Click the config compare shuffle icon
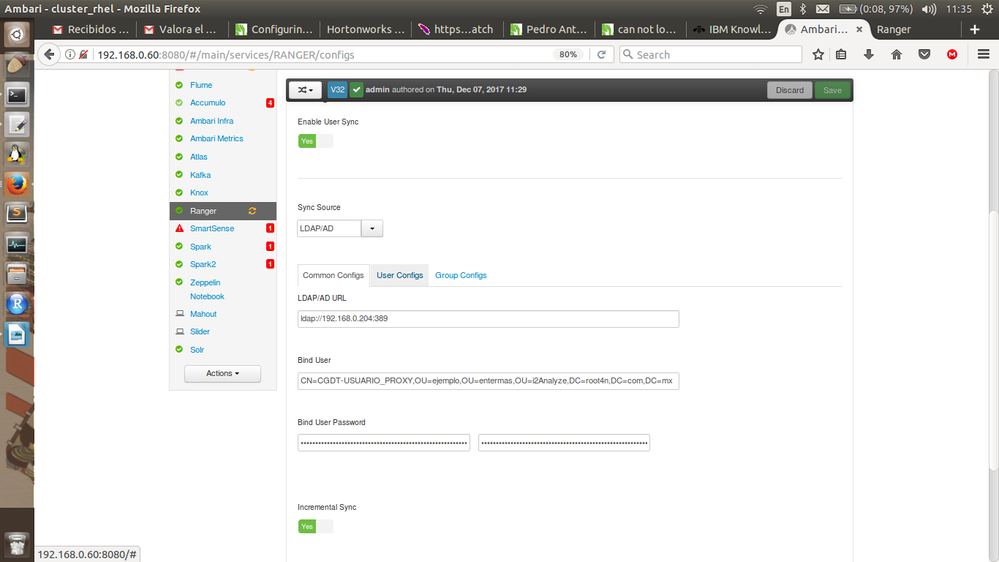Screen dimensions: 999x562 point(305,90)
